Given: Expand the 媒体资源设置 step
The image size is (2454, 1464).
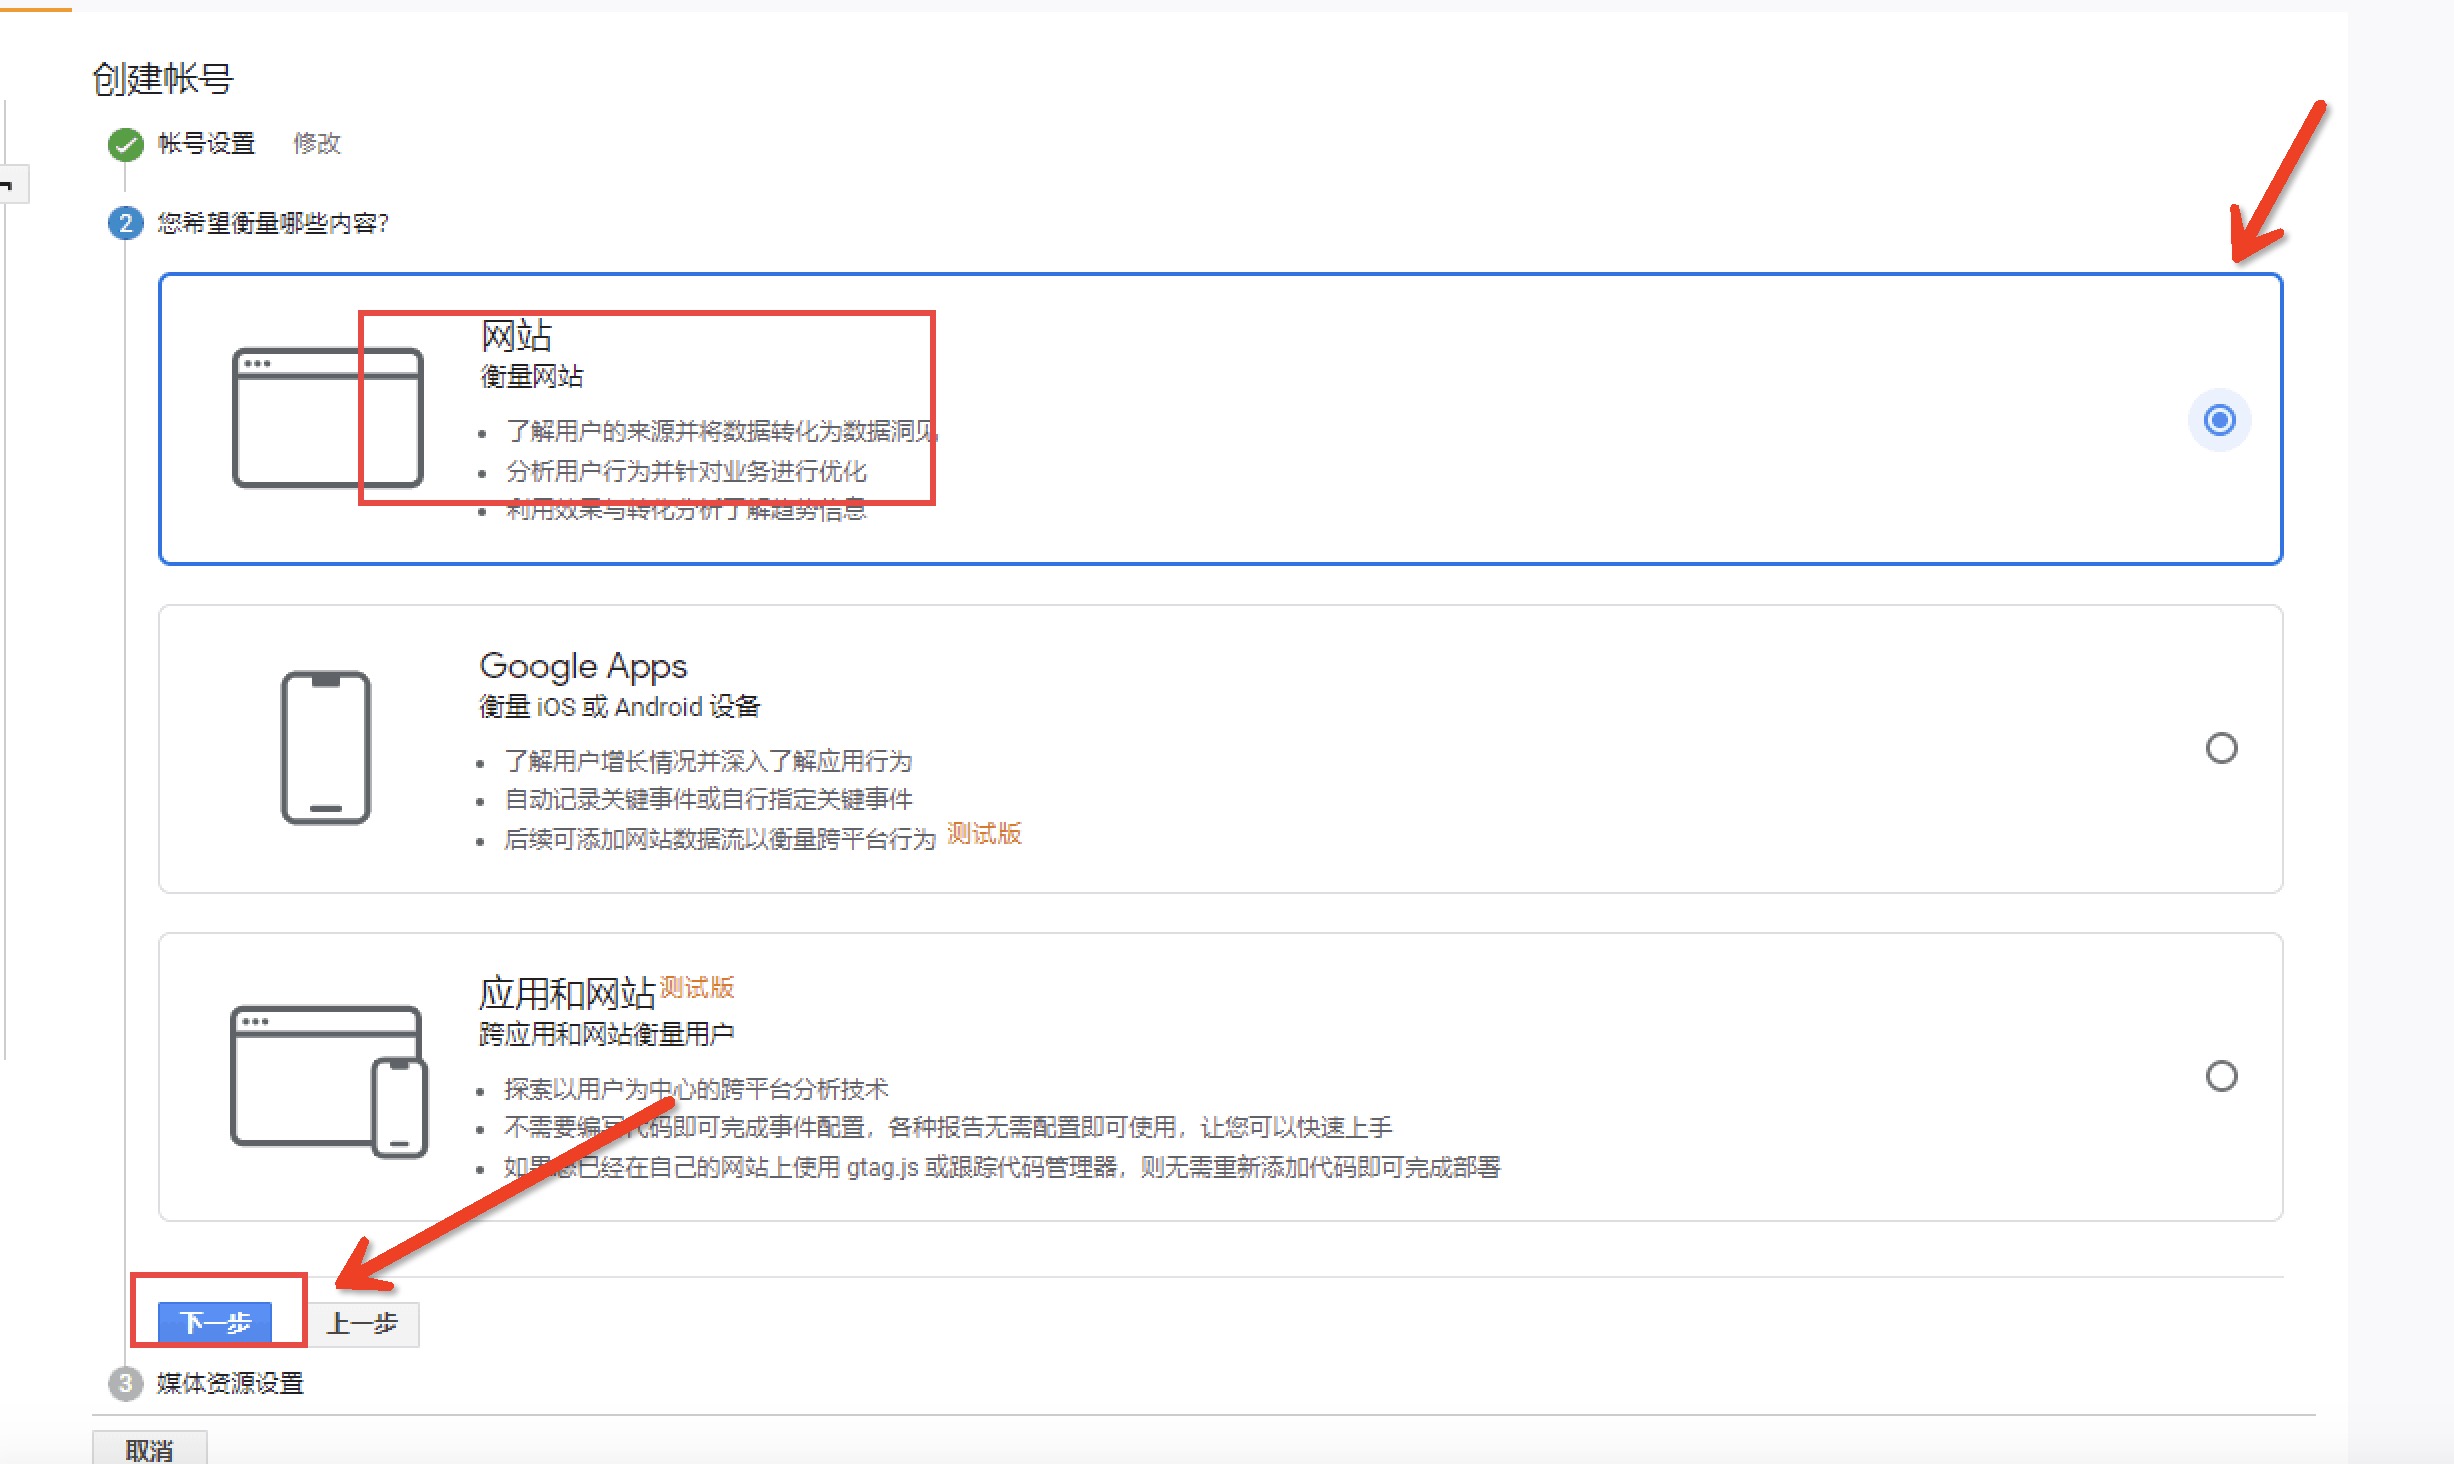Looking at the screenshot, I should point(230,1383).
